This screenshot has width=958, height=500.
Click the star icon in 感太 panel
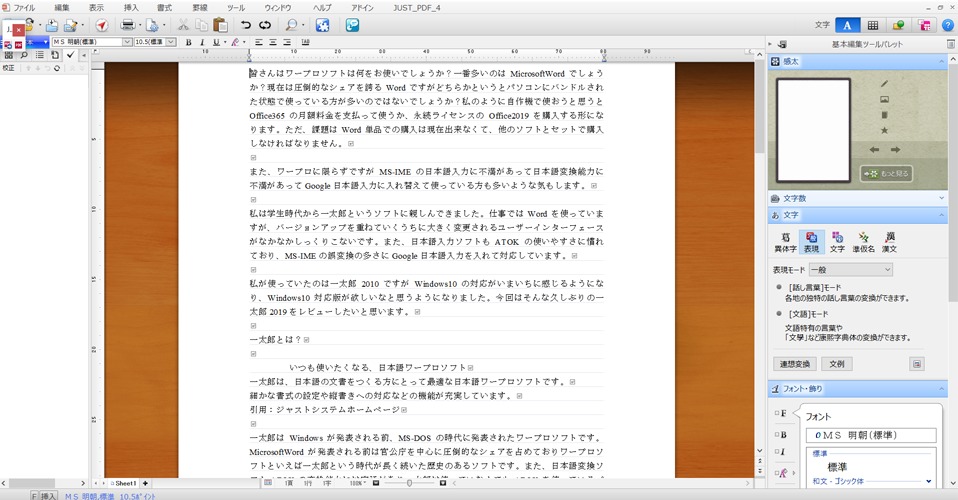pos(884,130)
